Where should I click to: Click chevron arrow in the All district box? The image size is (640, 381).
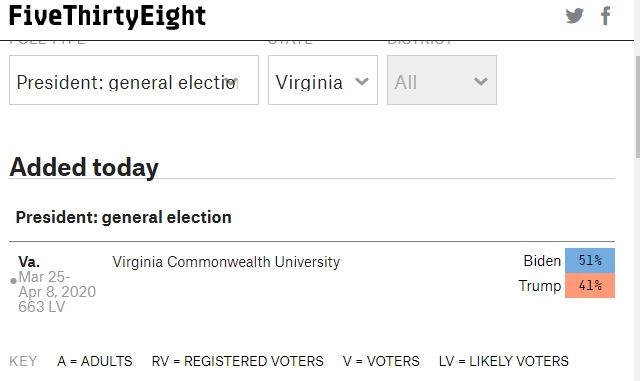pyautogui.click(x=481, y=82)
